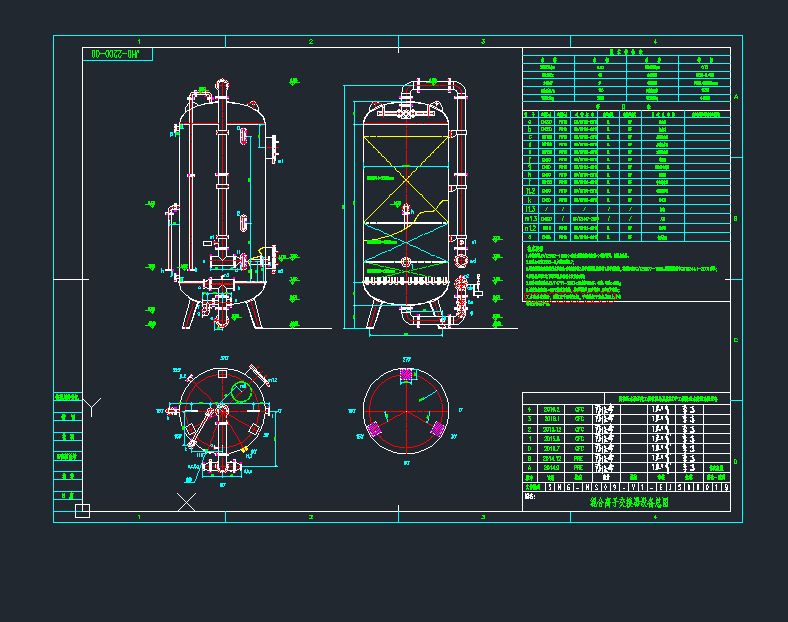Select the small square marker at the bottom-left frame corner

(x=83, y=511)
